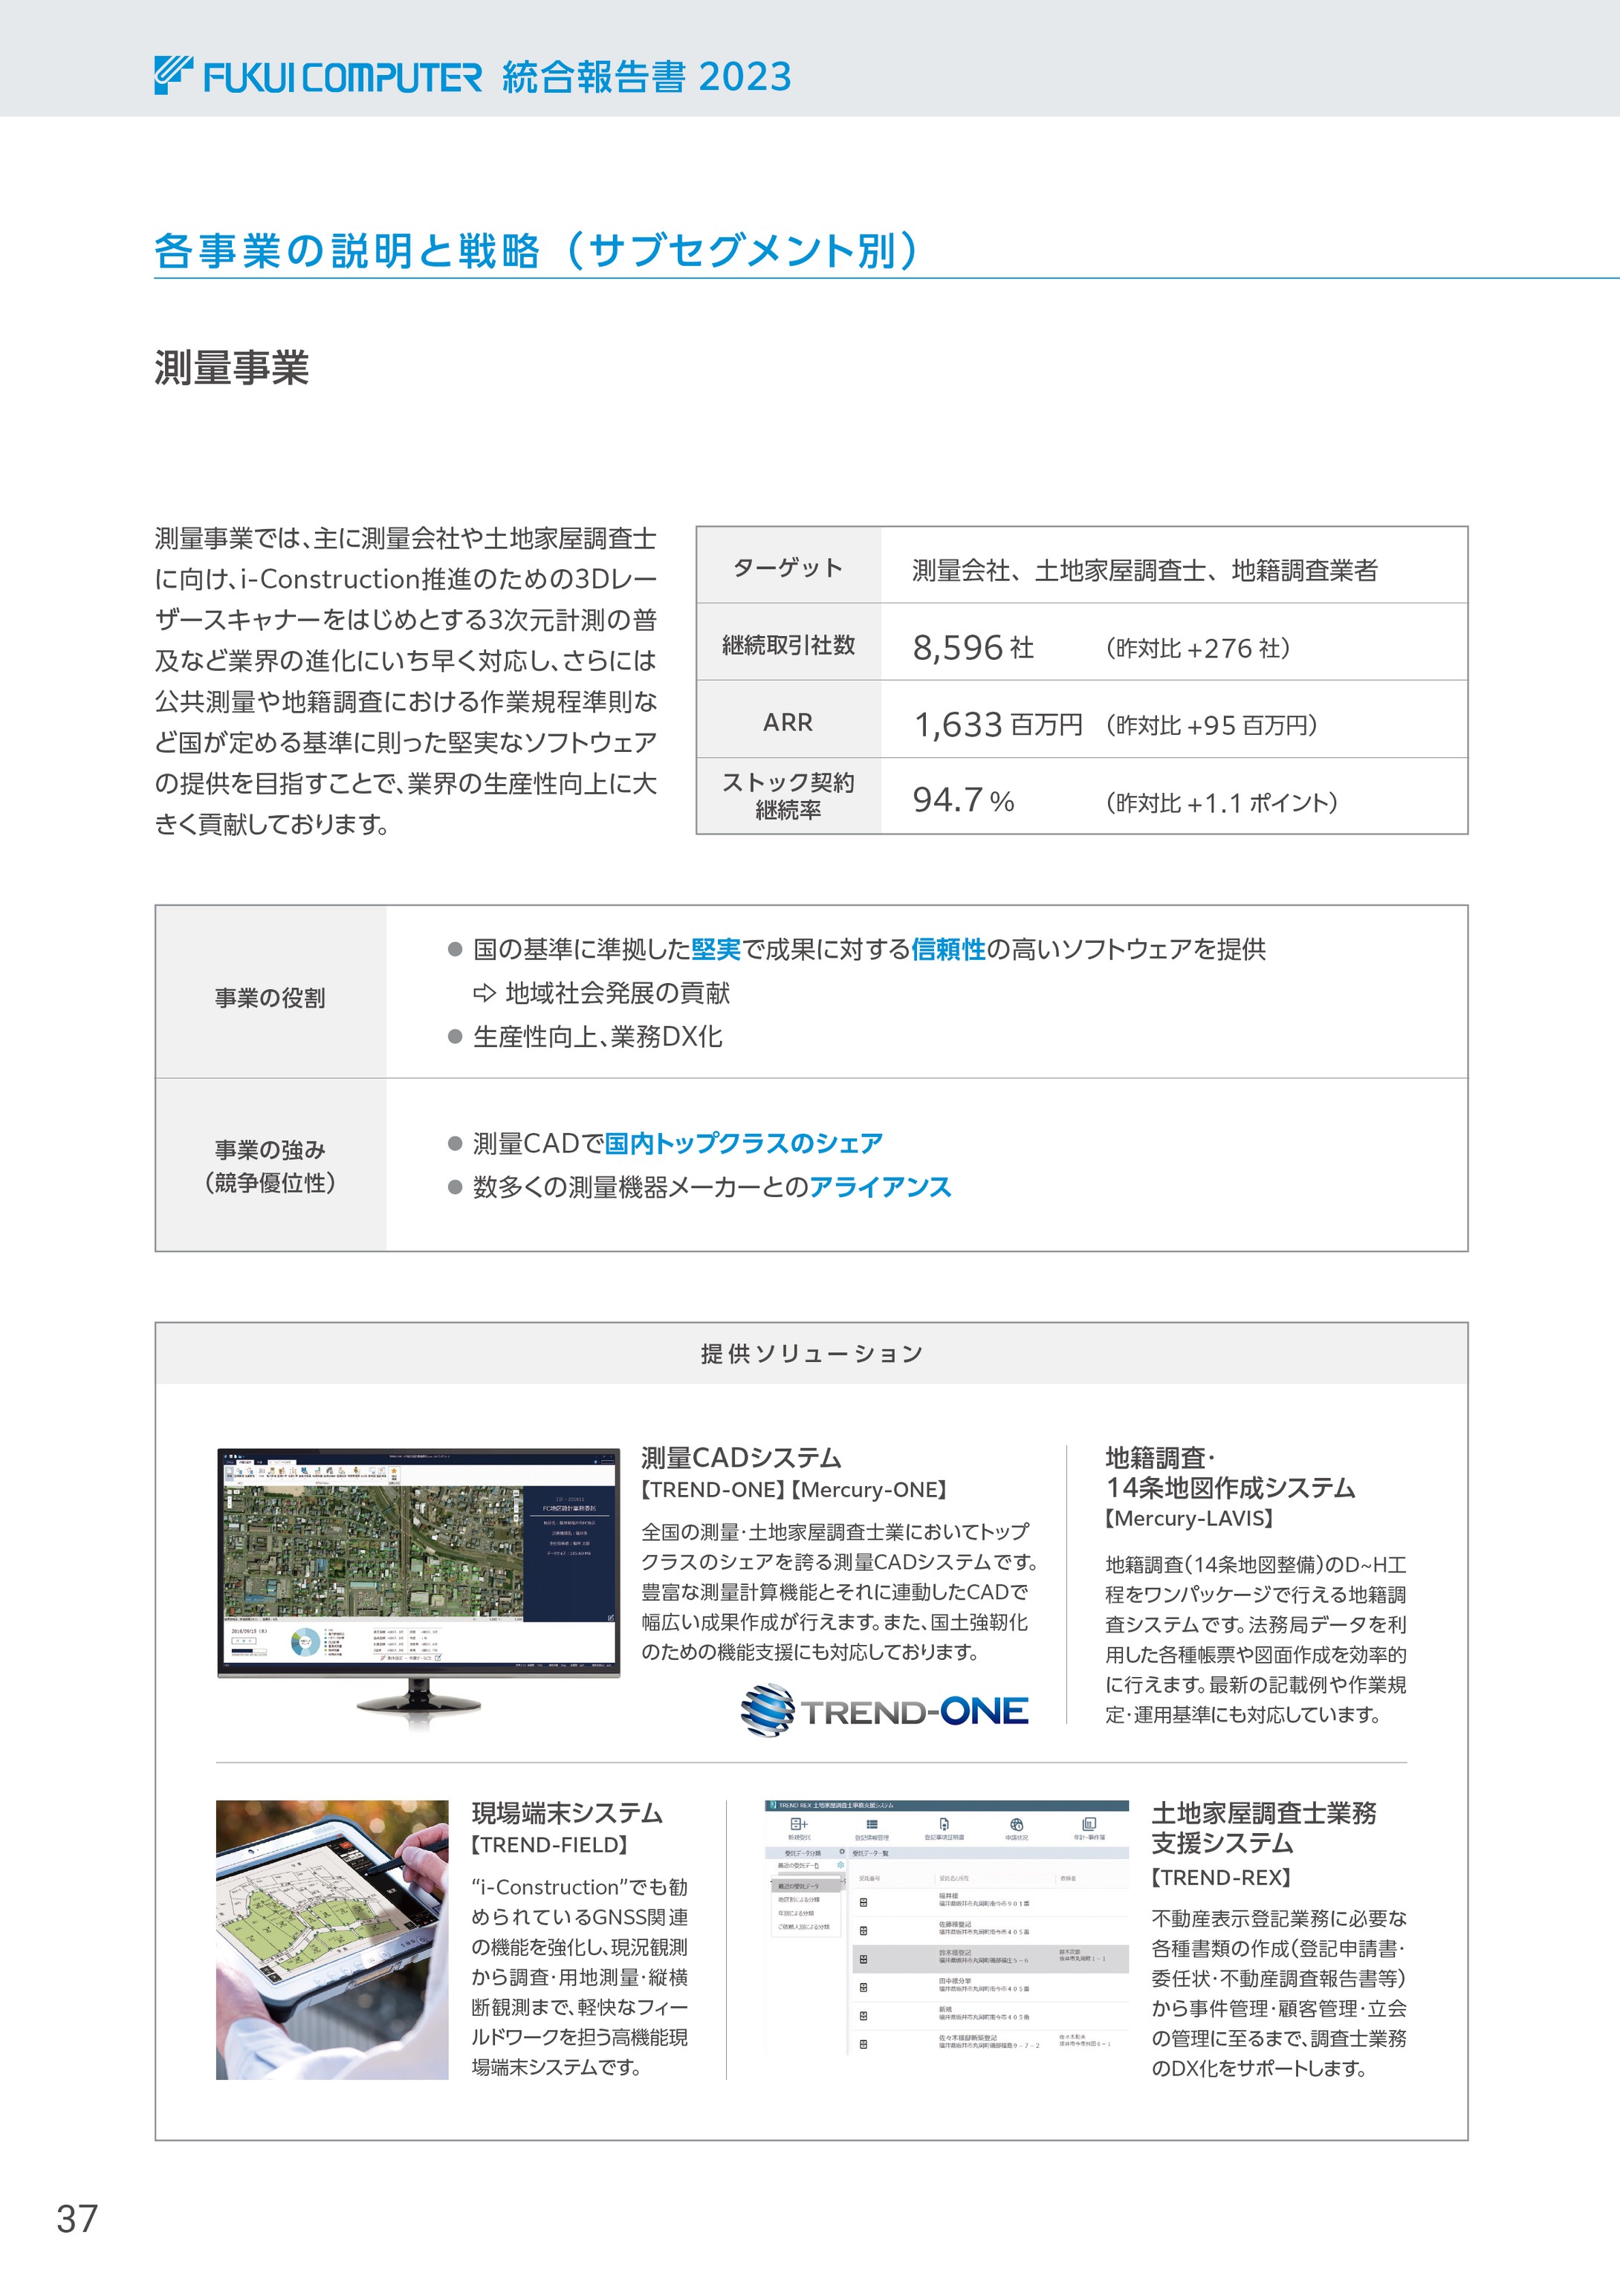Click the ARR table label

pyautogui.click(x=788, y=722)
